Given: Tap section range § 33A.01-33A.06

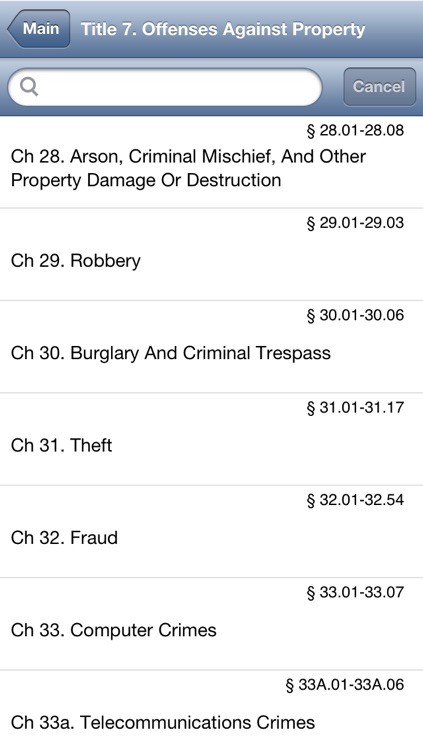Looking at the screenshot, I should point(345,684).
